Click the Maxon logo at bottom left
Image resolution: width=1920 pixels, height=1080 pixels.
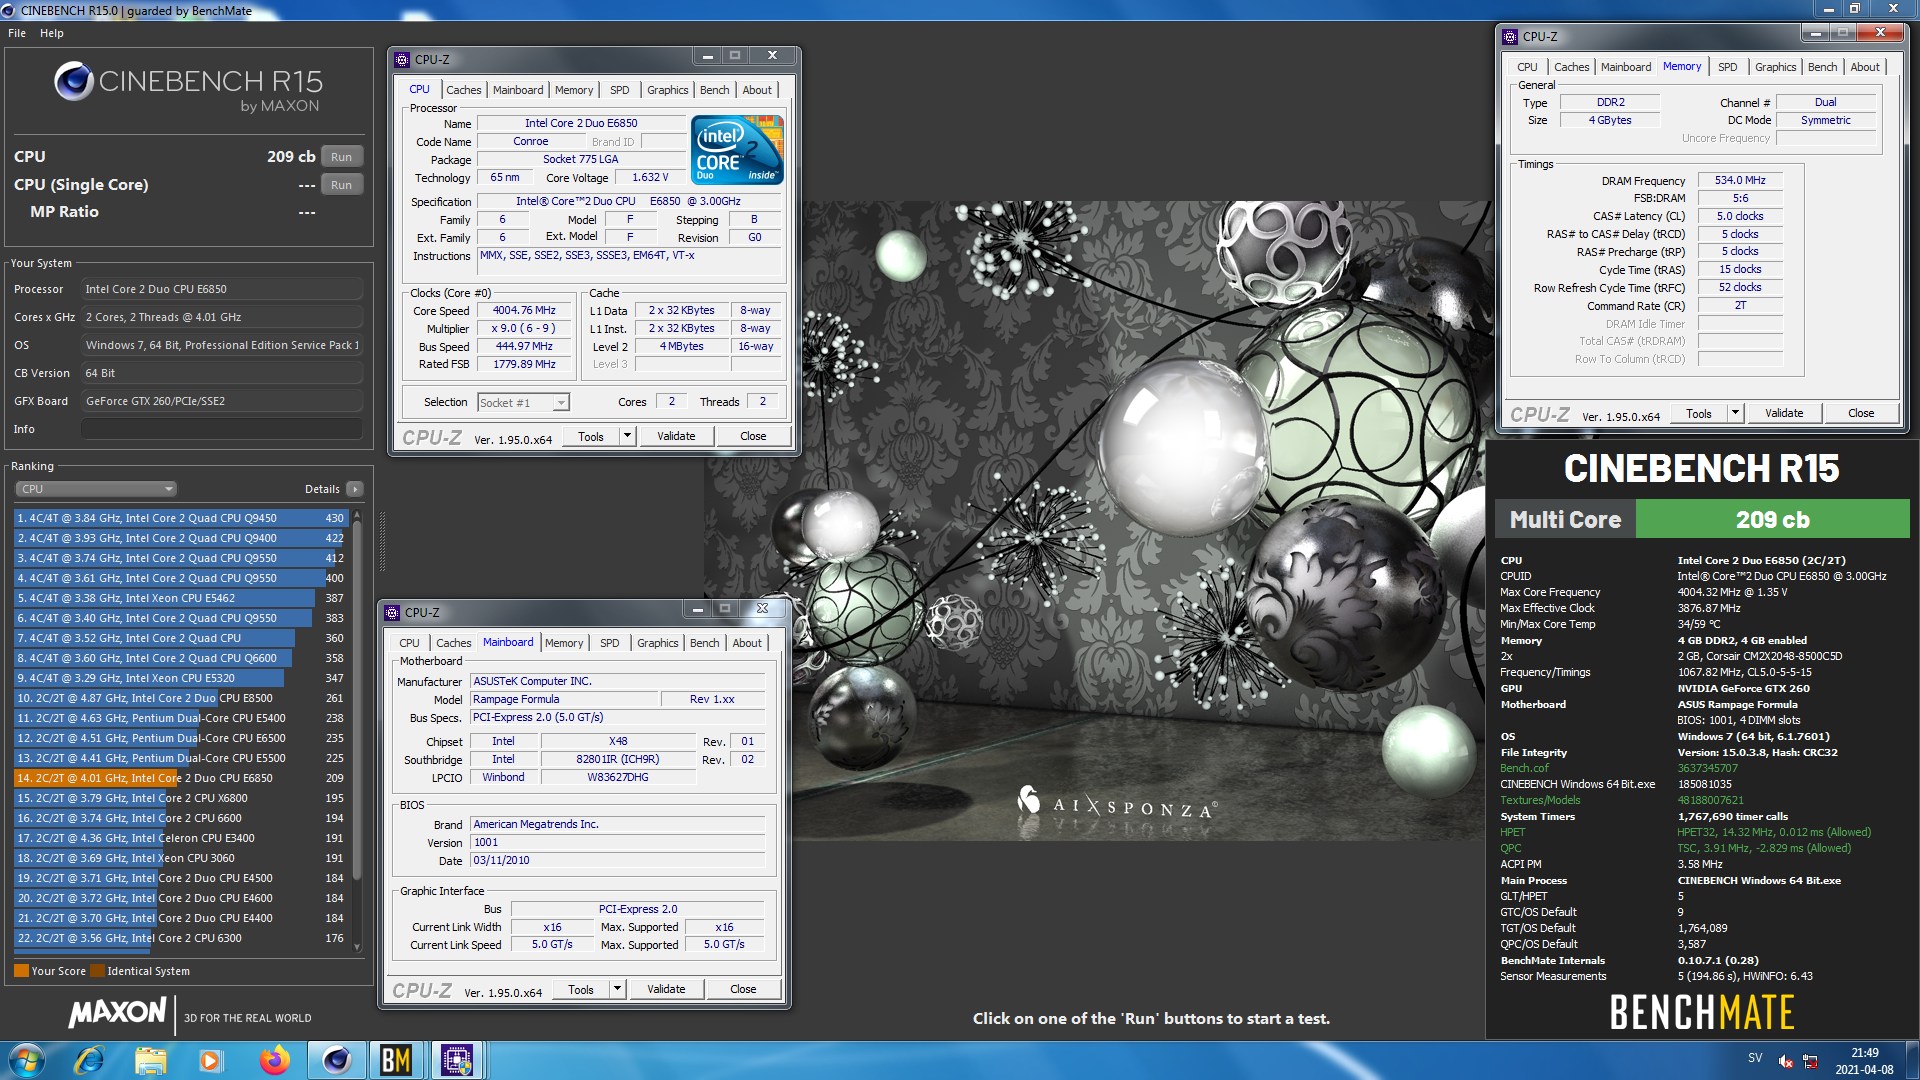pos(117,1013)
